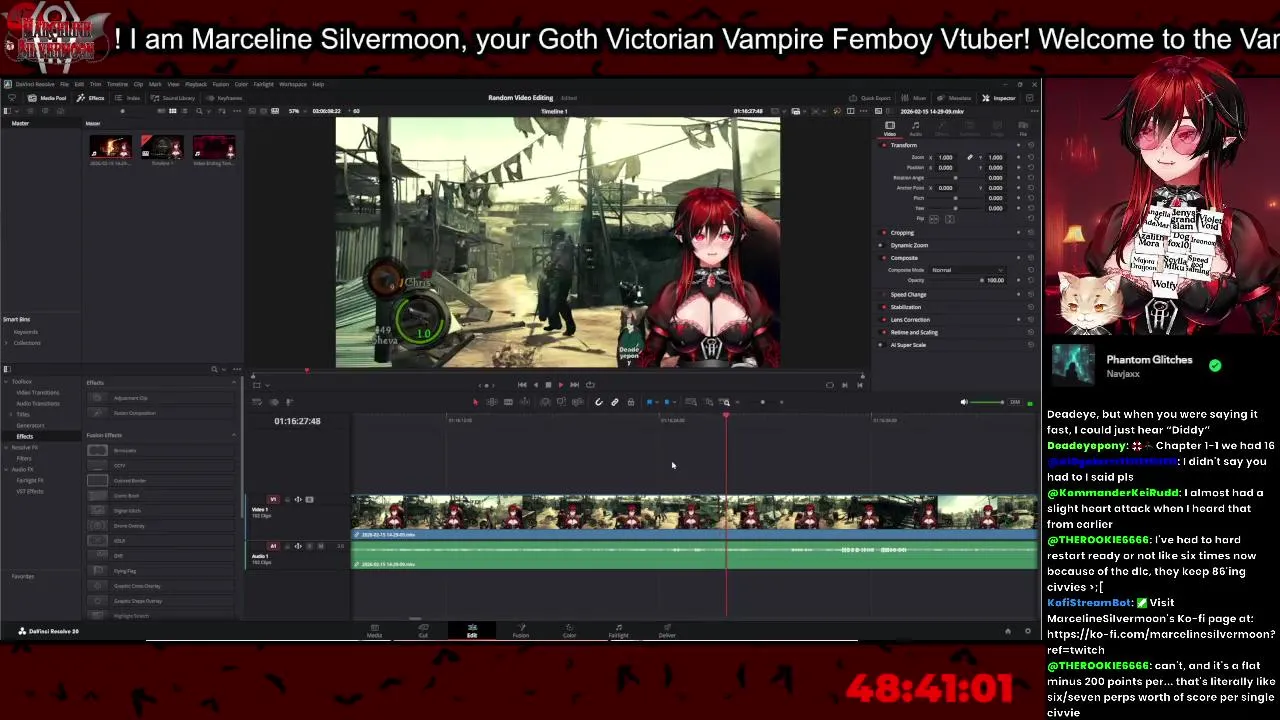Image resolution: width=1280 pixels, height=720 pixels.
Task: Select the timeline Selection Mode arrow tool
Action: [x=475, y=402]
